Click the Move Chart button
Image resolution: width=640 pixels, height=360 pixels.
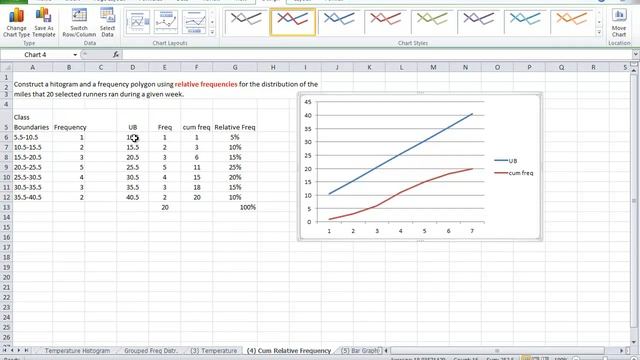619,23
